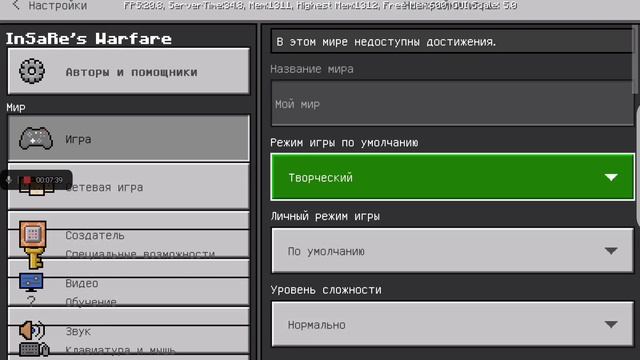This screenshot has height=360, width=640.
Task: Click the keyboard and mouse icon
Action: point(34,349)
